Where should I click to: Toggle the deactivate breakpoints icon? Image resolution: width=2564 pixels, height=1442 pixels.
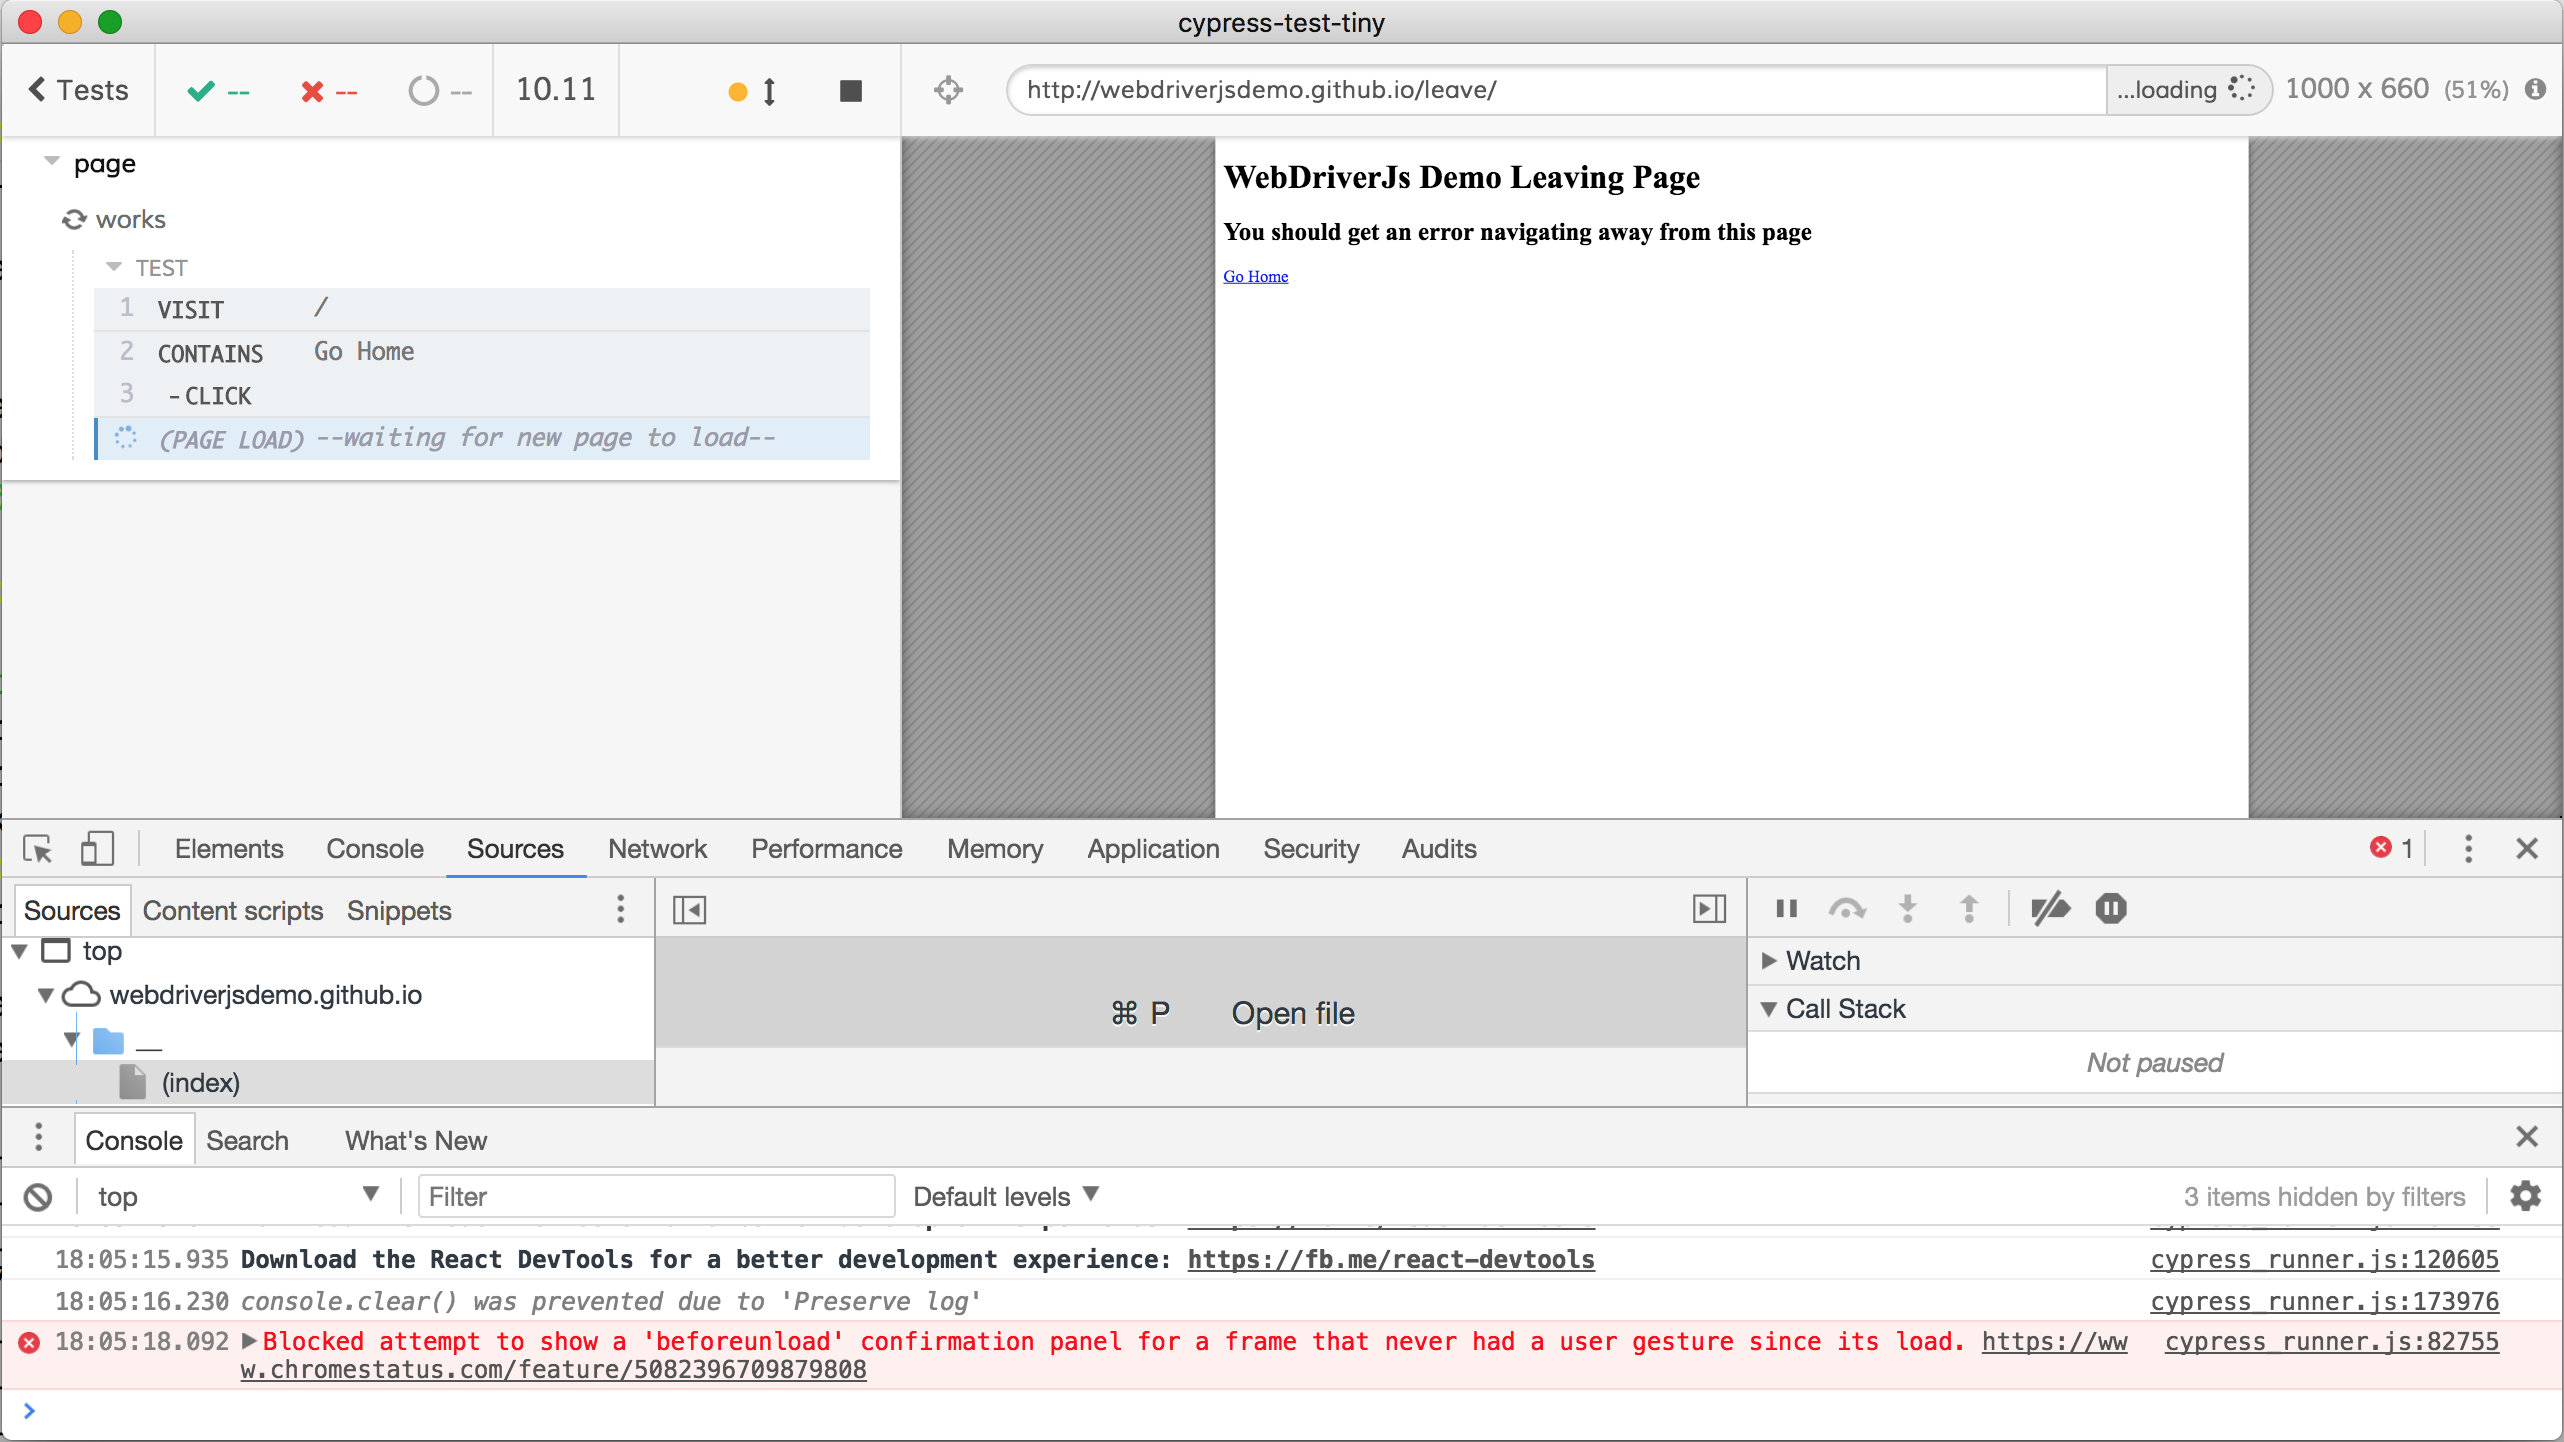click(x=2048, y=909)
